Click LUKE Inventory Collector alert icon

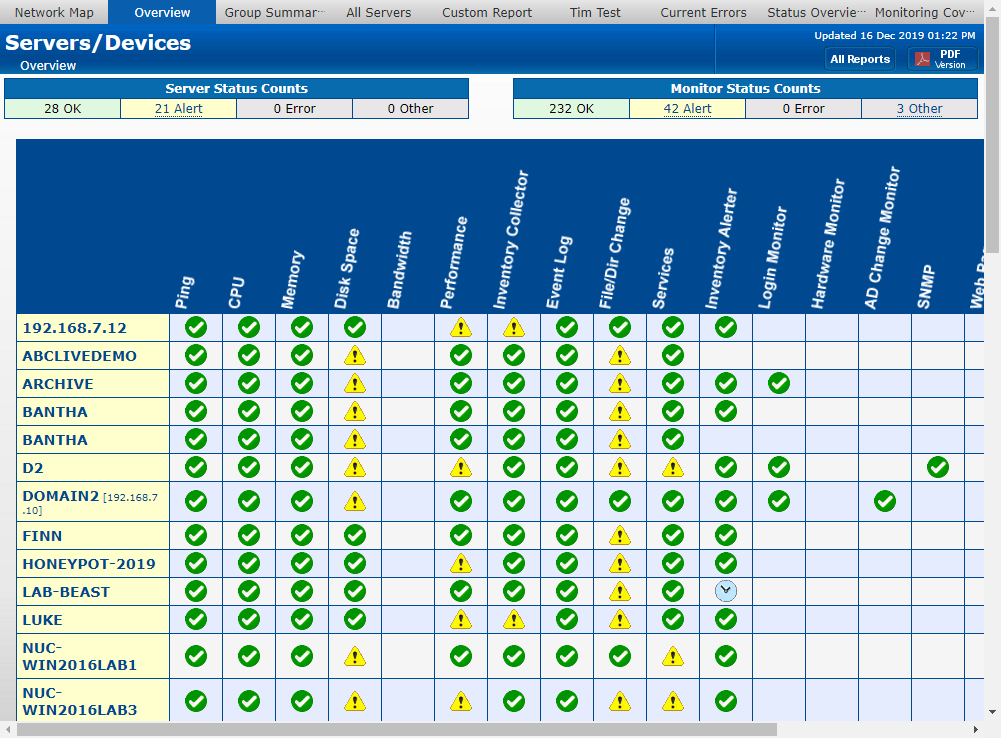point(513,620)
